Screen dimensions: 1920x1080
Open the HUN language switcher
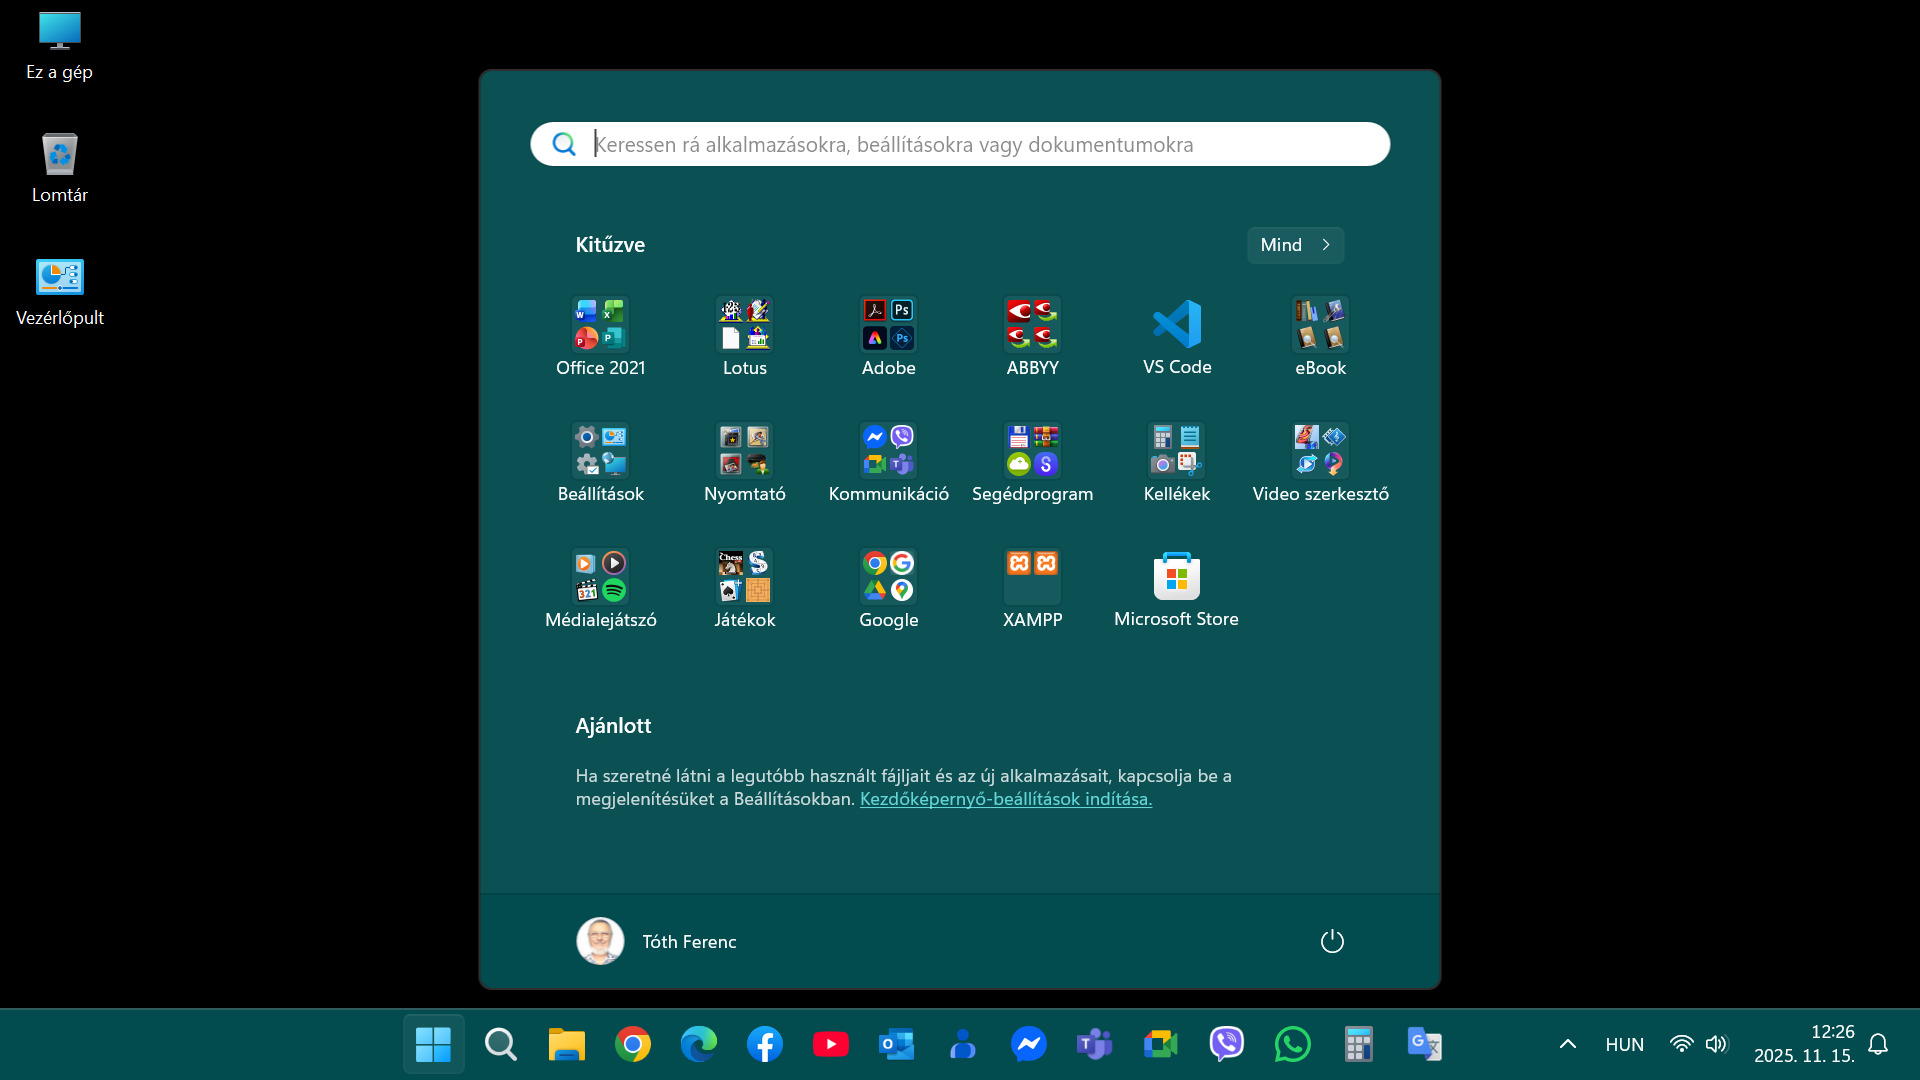(1624, 1044)
